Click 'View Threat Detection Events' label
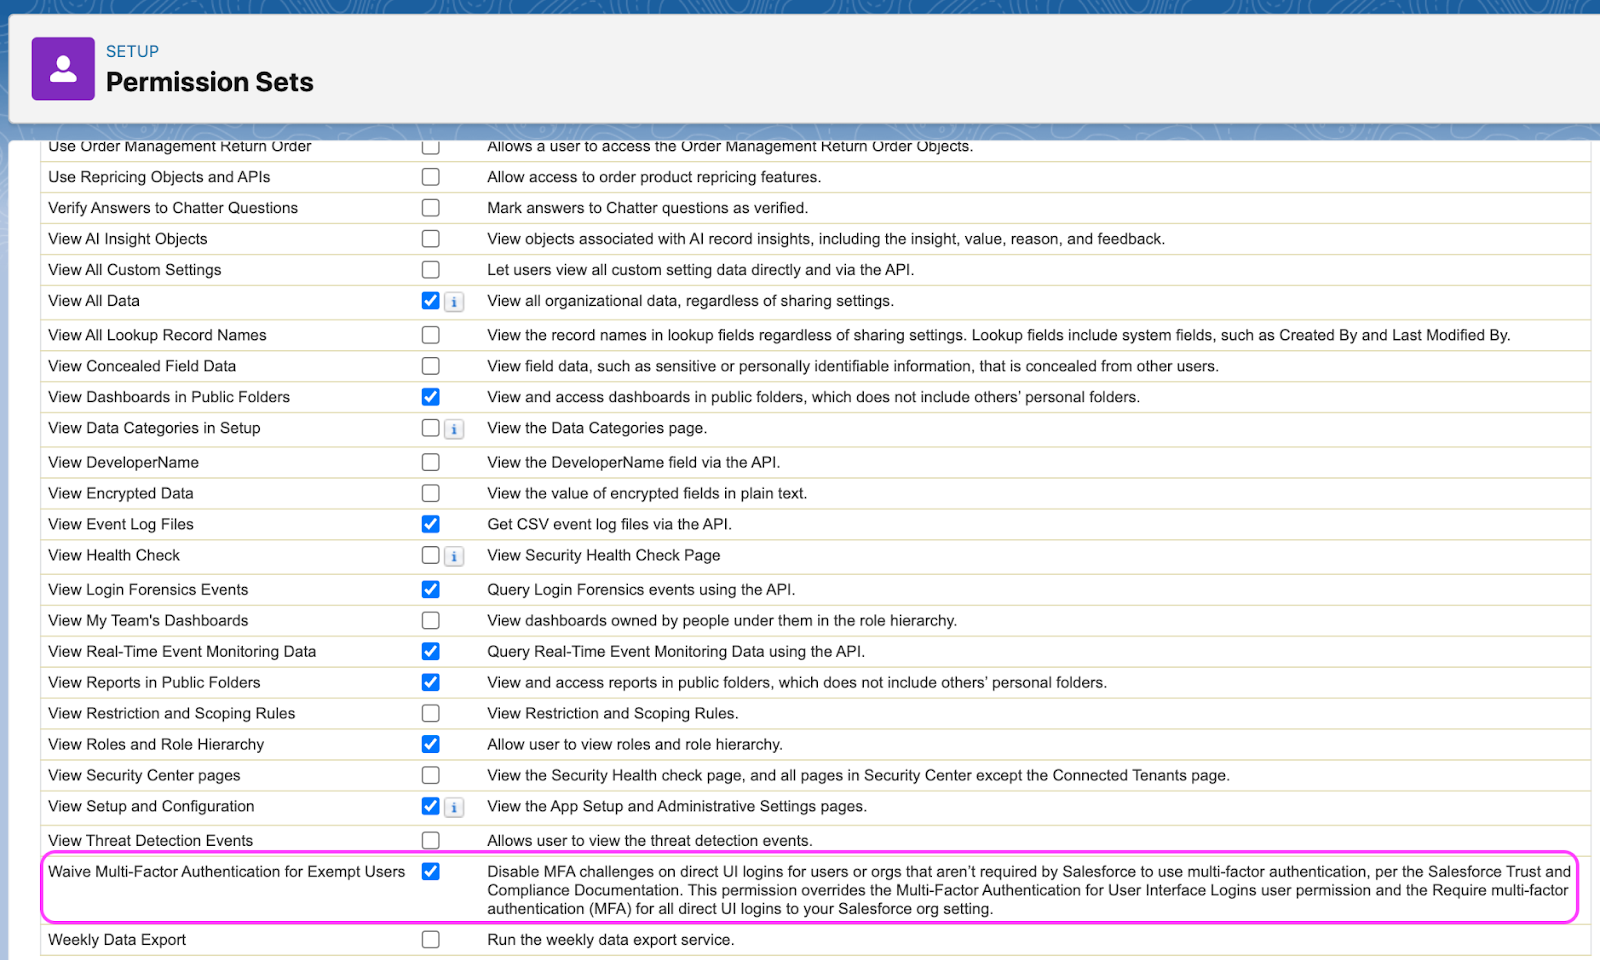Viewport: 1600px width, 960px height. pos(151,841)
